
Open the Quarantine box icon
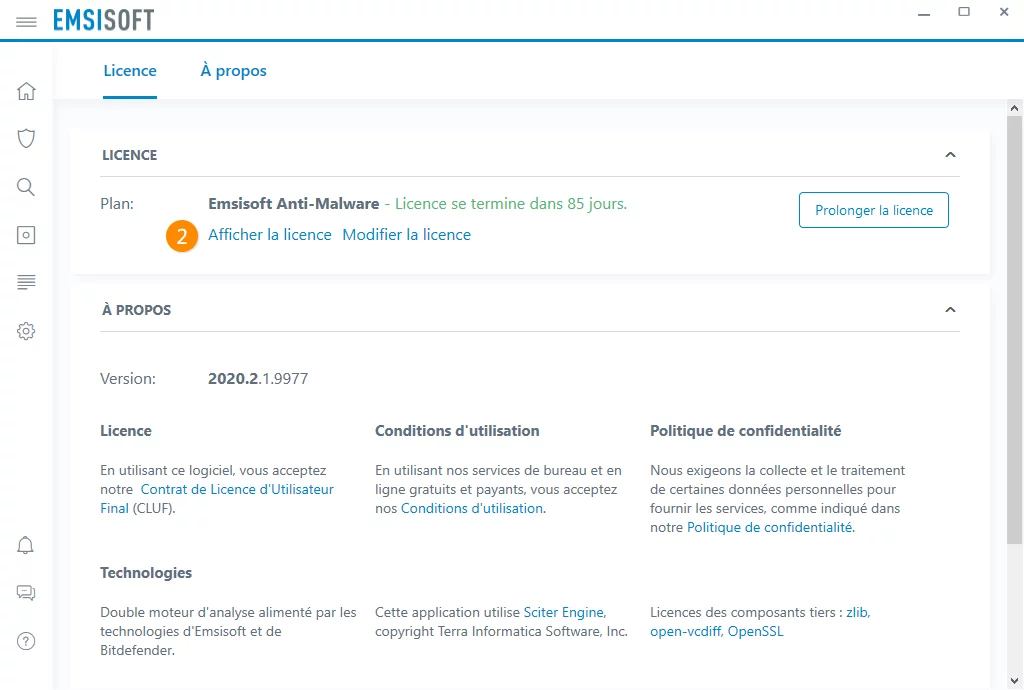[26, 235]
